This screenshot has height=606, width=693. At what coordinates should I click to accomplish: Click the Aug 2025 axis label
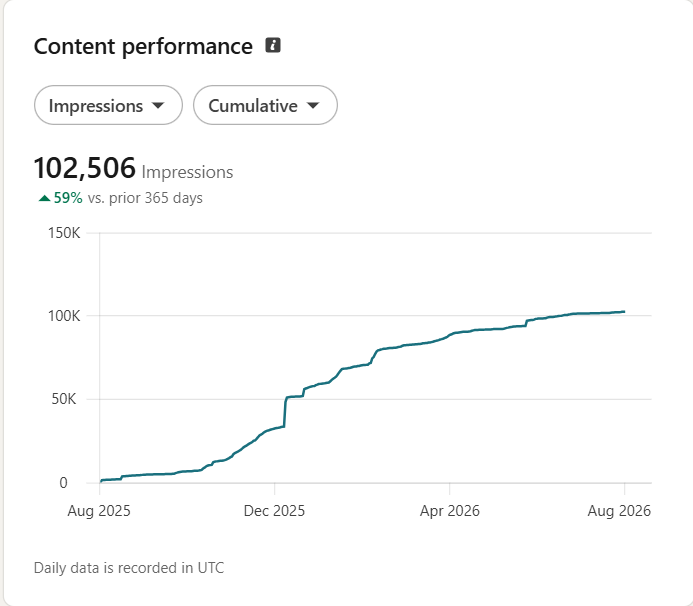pos(99,511)
